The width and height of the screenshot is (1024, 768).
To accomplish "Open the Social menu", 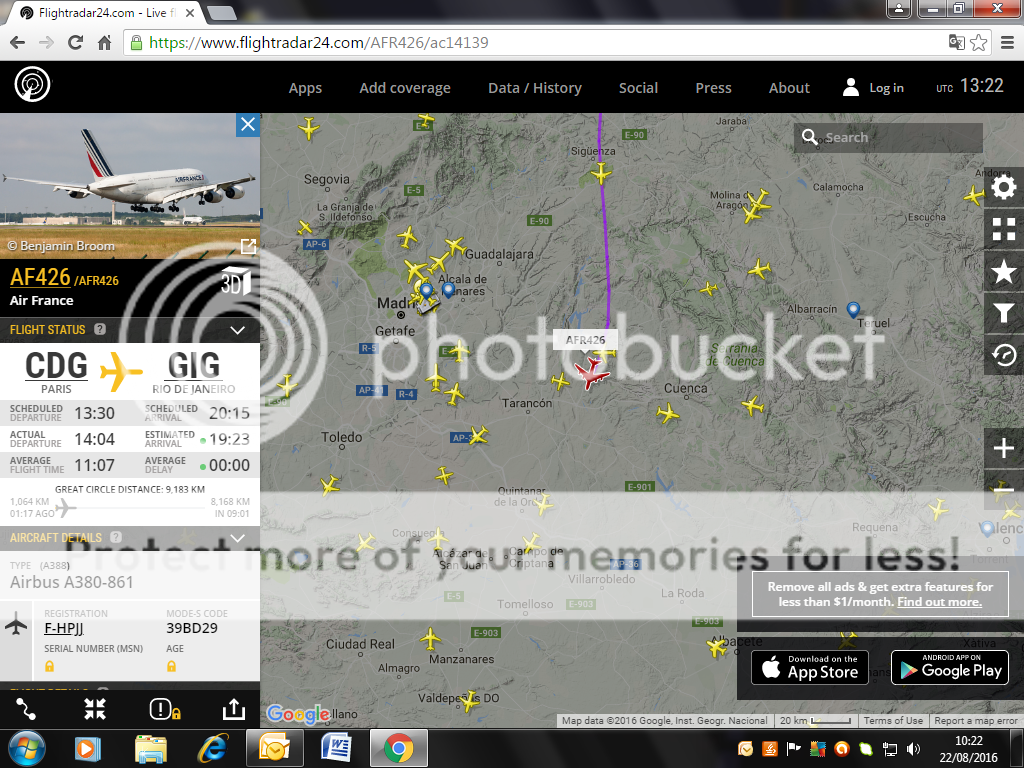I will pos(638,88).
